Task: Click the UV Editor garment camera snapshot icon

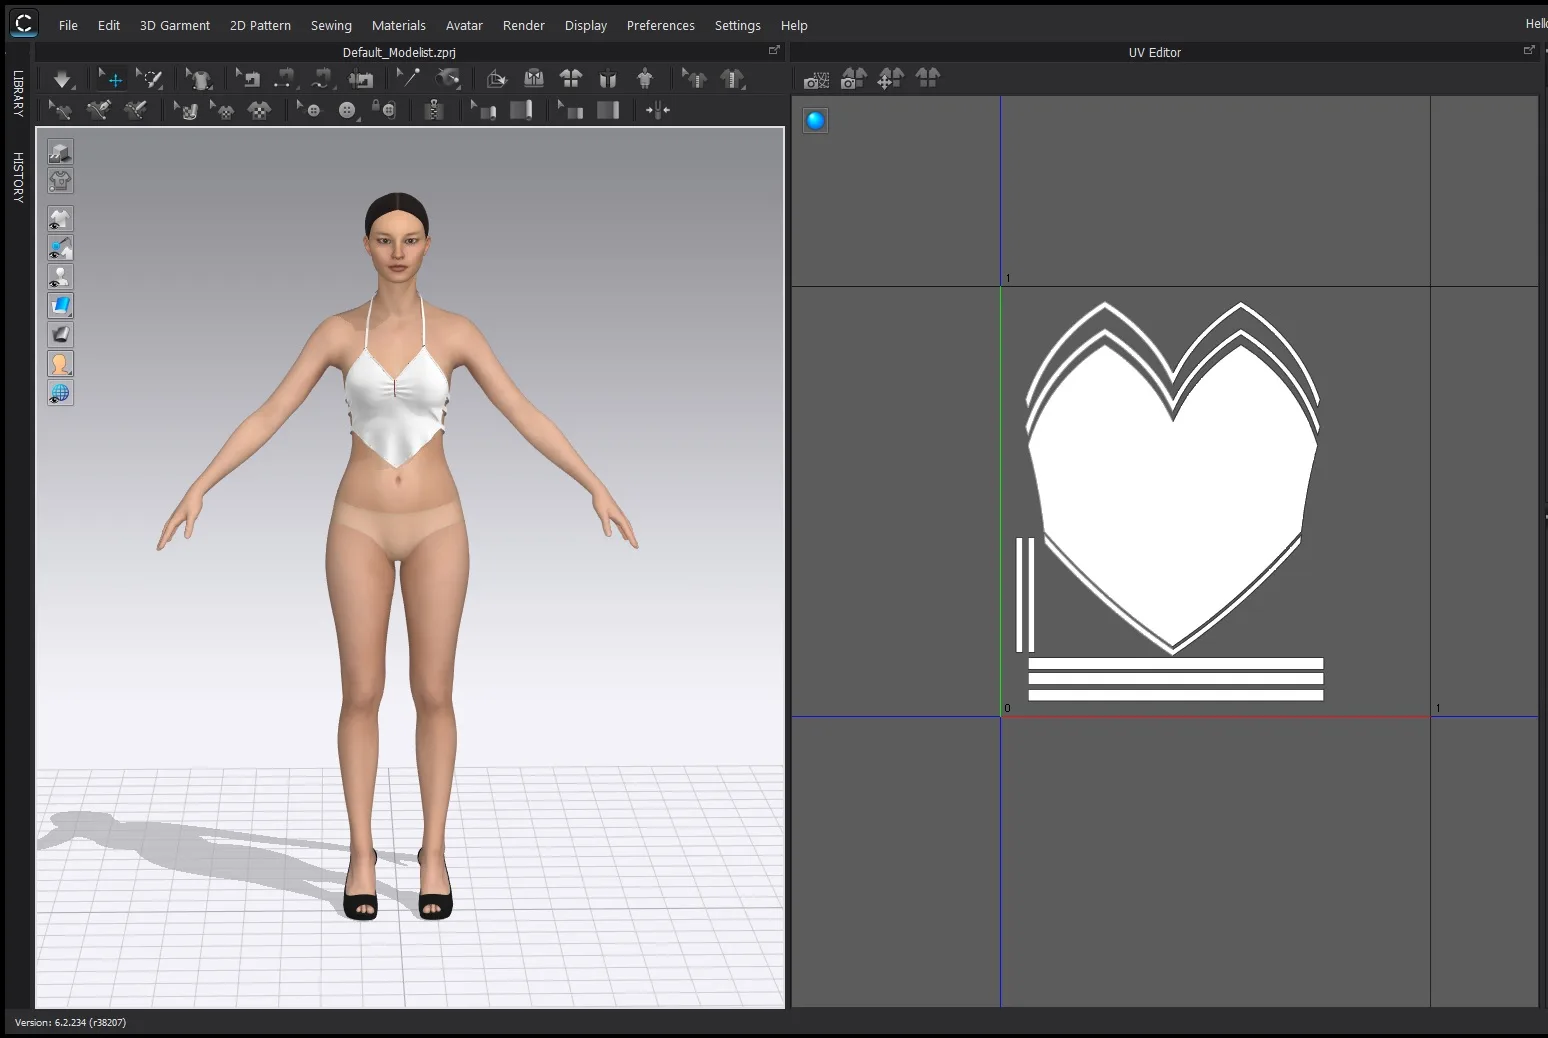Action: point(853,78)
